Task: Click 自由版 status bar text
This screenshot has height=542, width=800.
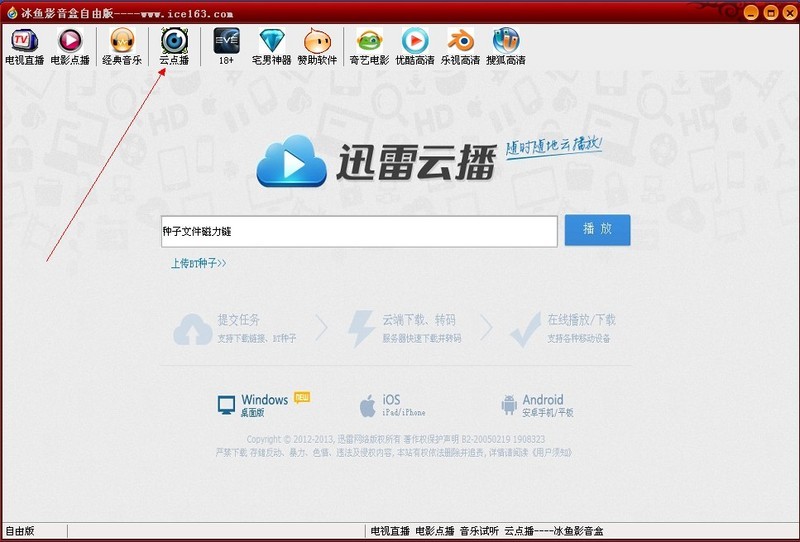Action: [x=19, y=531]
